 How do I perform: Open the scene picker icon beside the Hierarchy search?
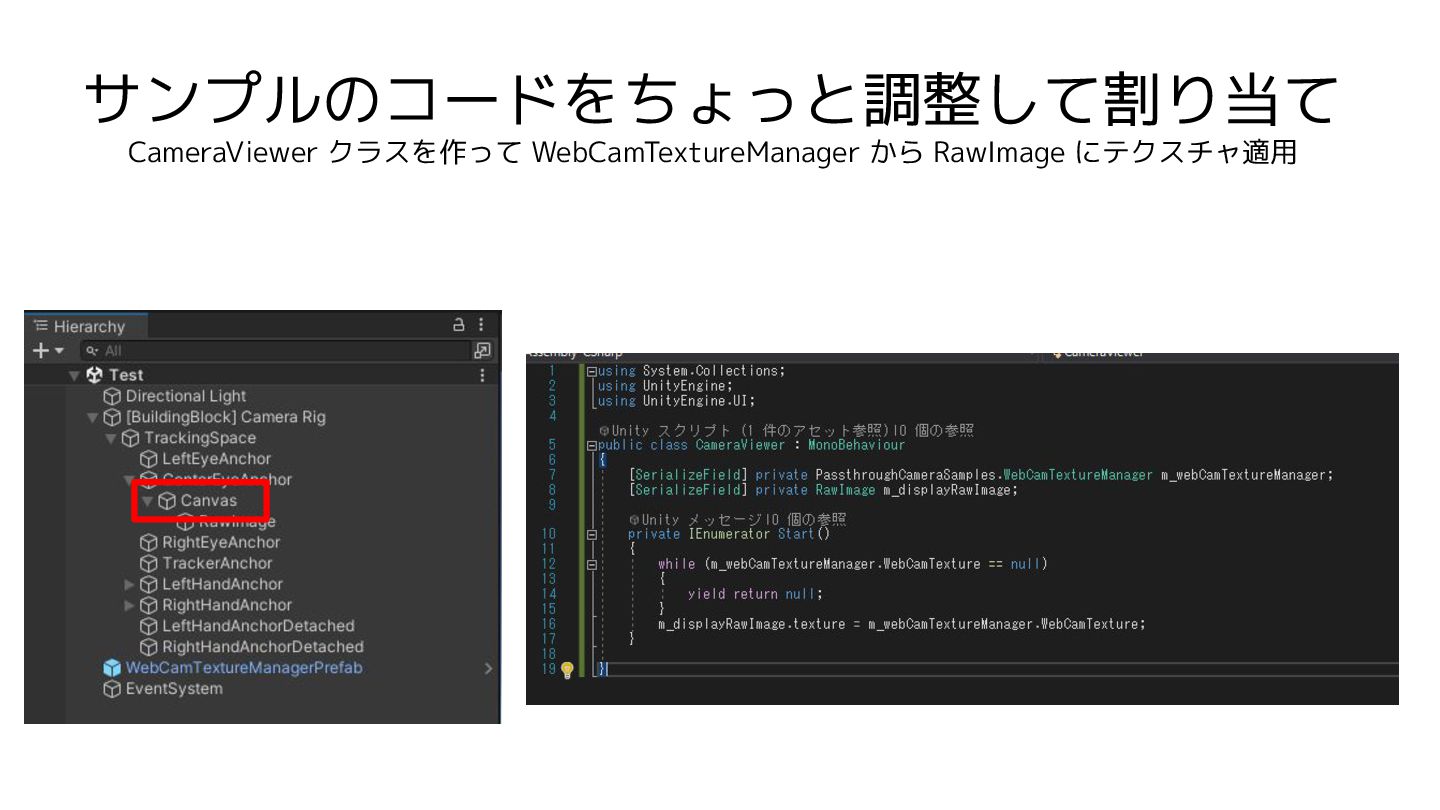coord(483,350)
